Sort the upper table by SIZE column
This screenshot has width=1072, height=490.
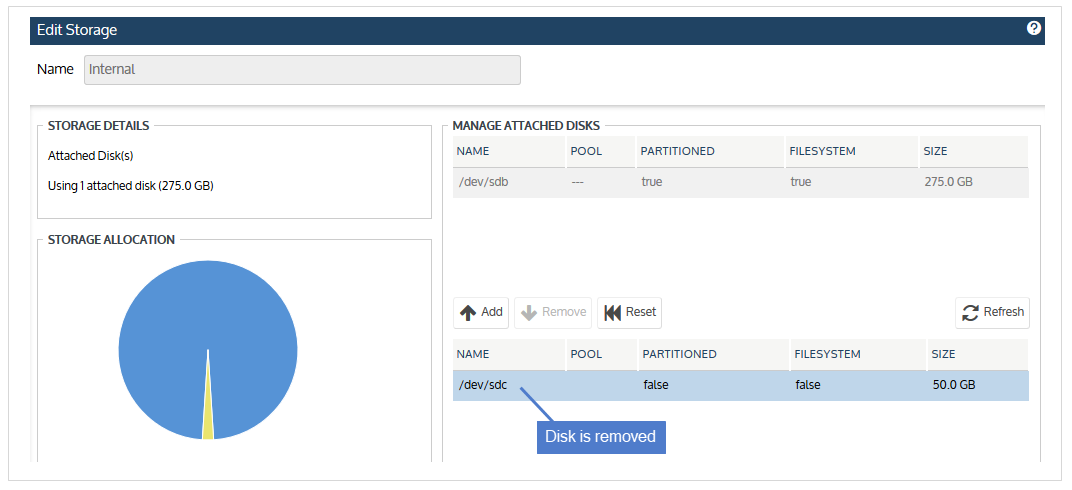point(974,152)
